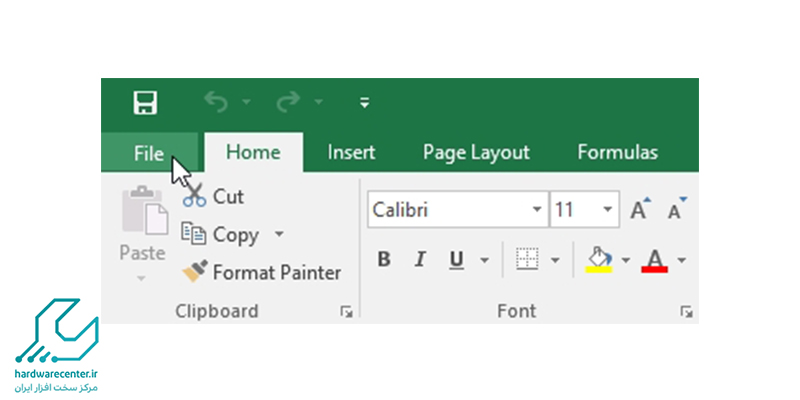800x400 pixels.
Task: Expand the Fill Color dropdown arrow
Action: (x=626, y=261)
